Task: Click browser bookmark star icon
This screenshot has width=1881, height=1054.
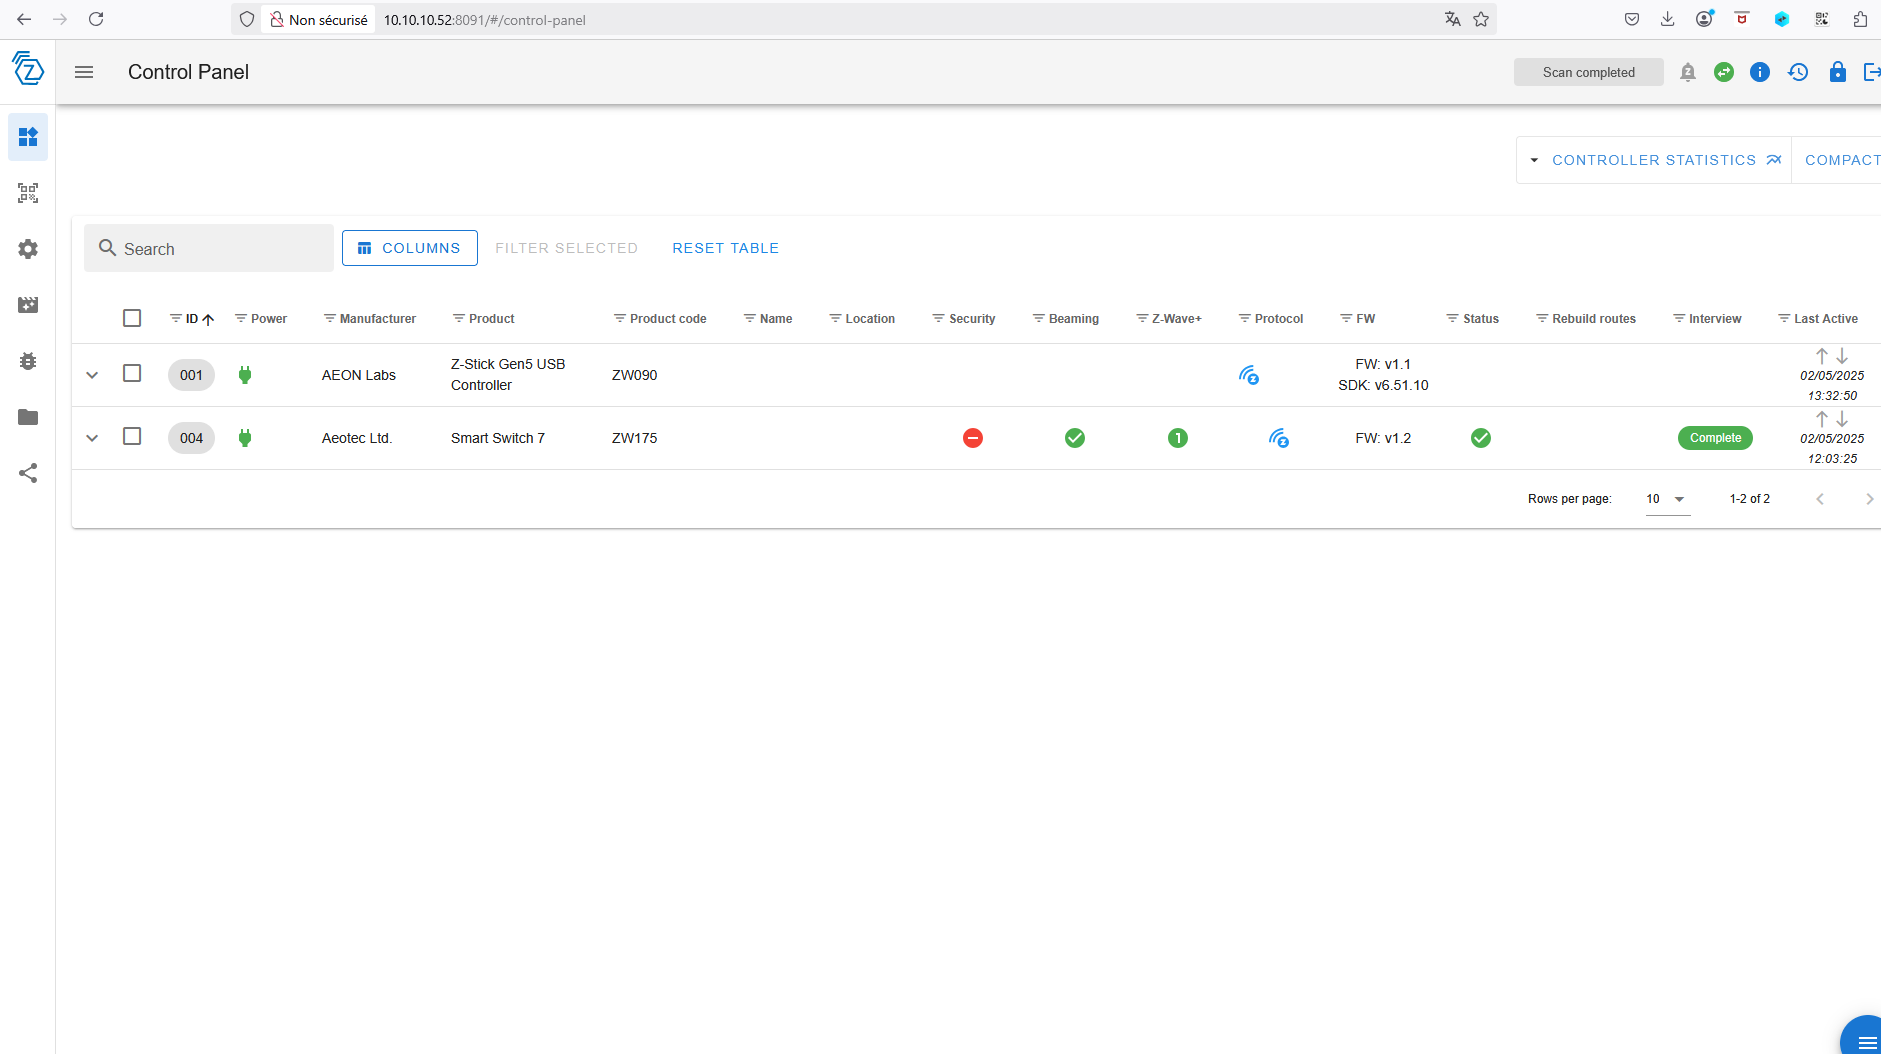Action: 1481,19
